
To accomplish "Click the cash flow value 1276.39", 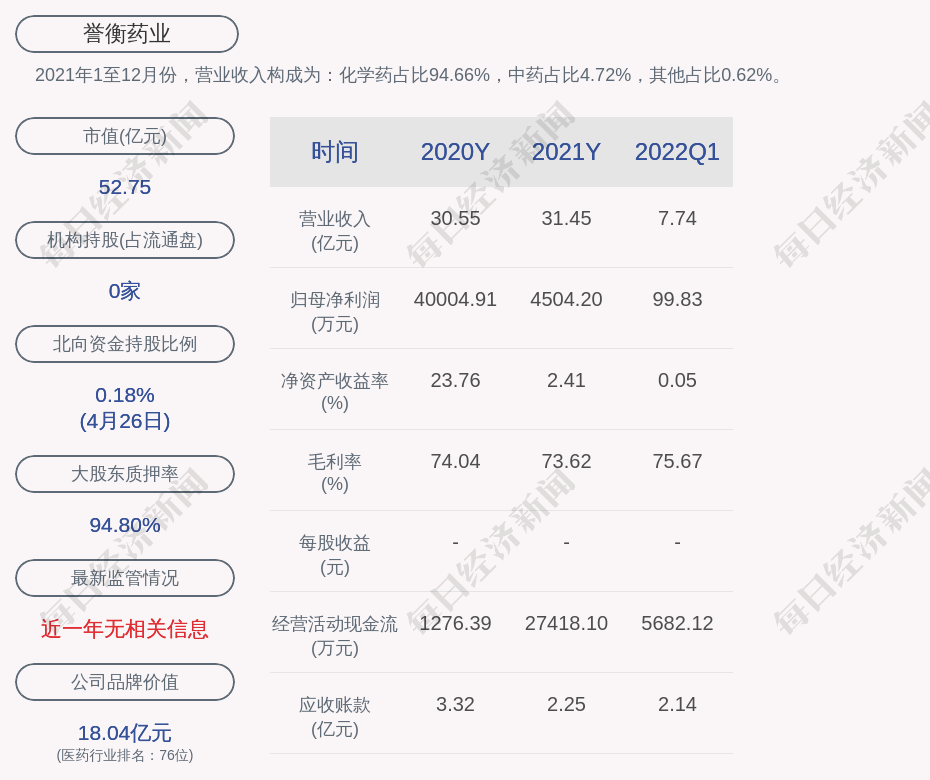I will coord(455,623).
